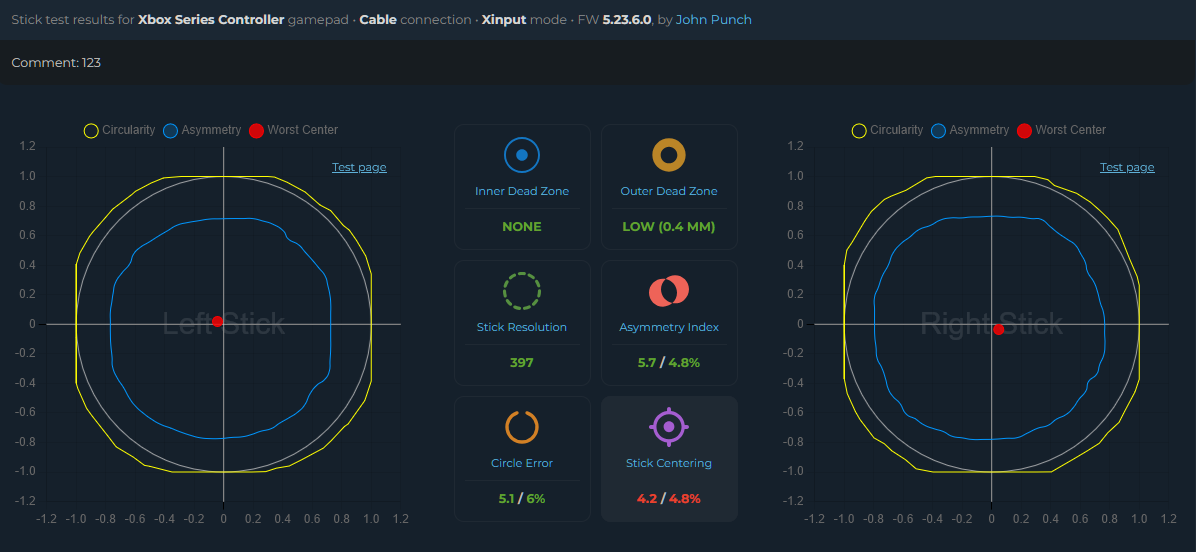The width and height of the screenshot is (1196, 552).
Task: Click the Stick Resolution dashed circle icon
Action: [x=522, y=290]
